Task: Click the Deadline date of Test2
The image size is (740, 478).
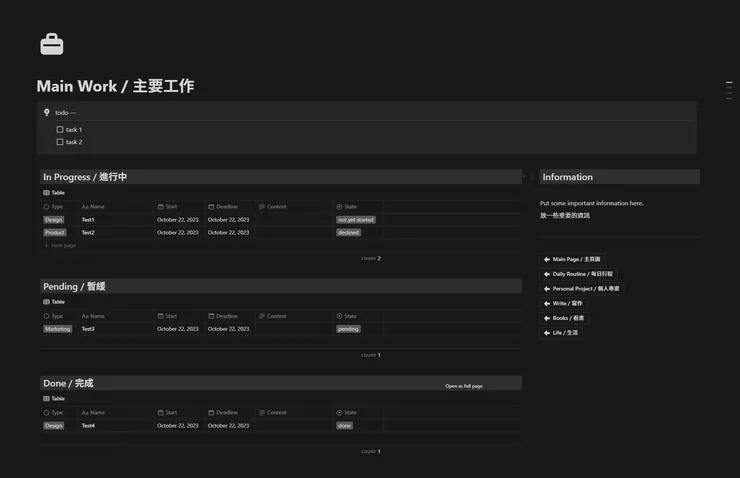Action: click(228, 232)
